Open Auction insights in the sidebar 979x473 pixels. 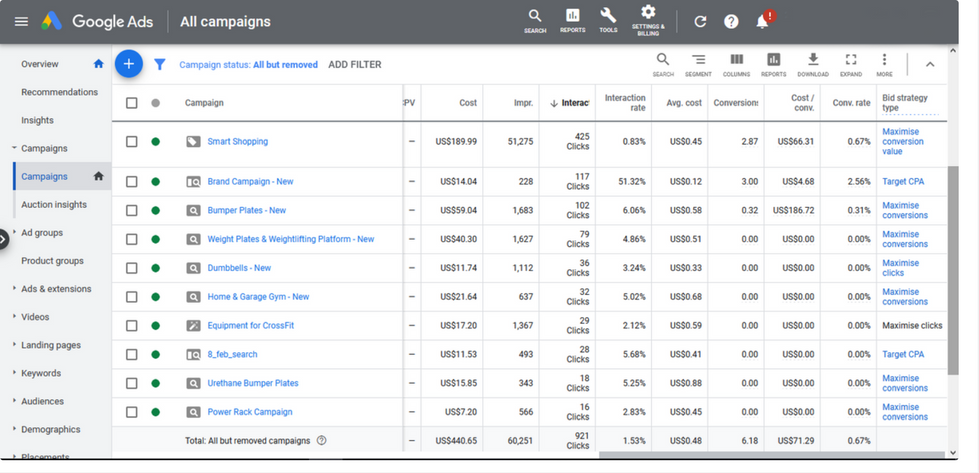(54, 205)
